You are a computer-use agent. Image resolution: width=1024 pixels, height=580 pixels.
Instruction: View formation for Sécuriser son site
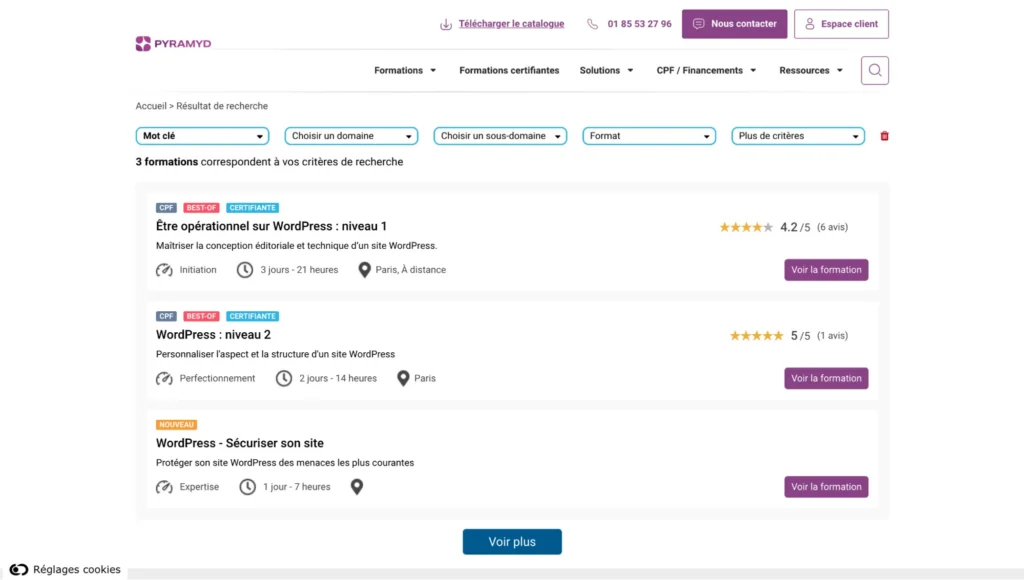[x=826, y=487]
